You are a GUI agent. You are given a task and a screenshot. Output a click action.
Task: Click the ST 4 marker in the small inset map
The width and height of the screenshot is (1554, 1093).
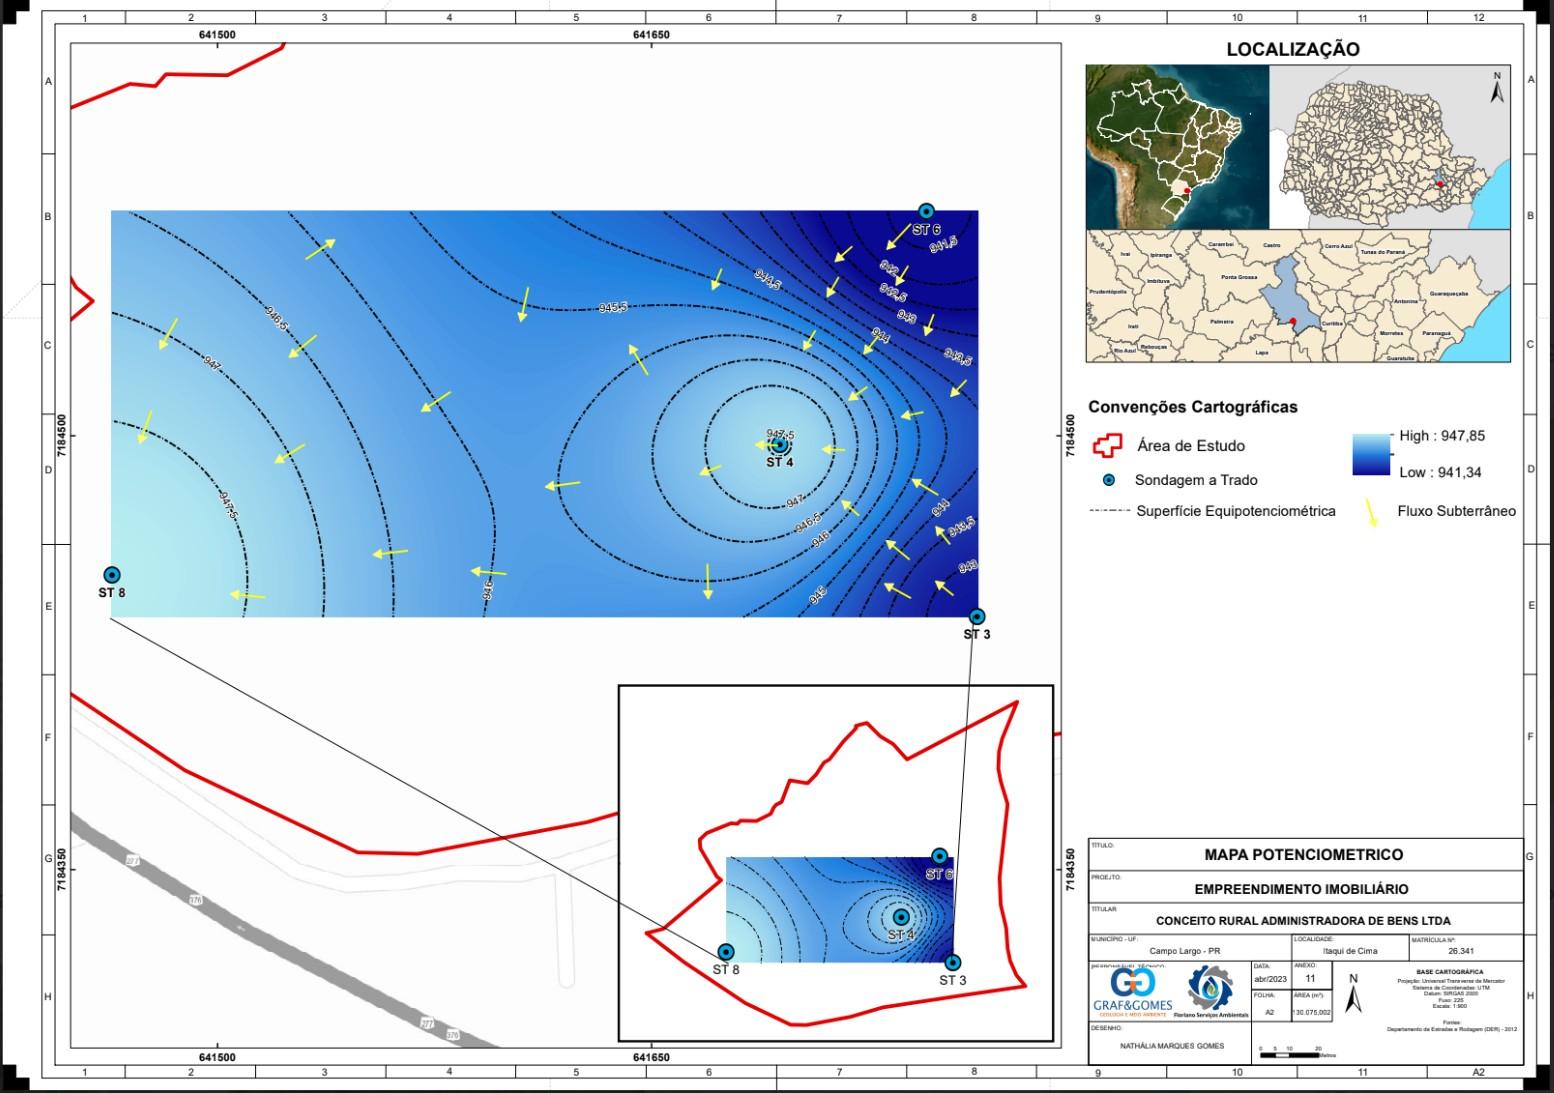point(900,917)
